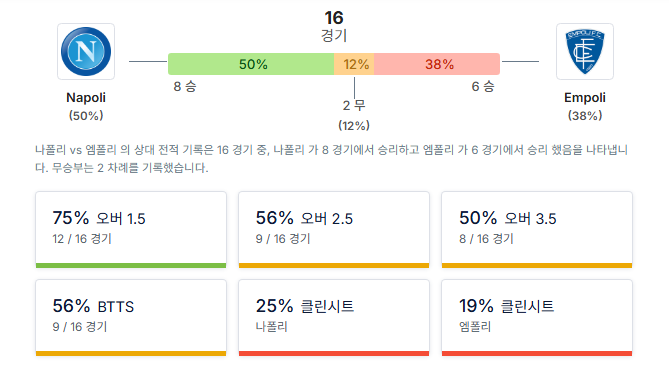Click the 2 무 draw label
Viewport: 669px width, 369px height.
tap(354, 105)
